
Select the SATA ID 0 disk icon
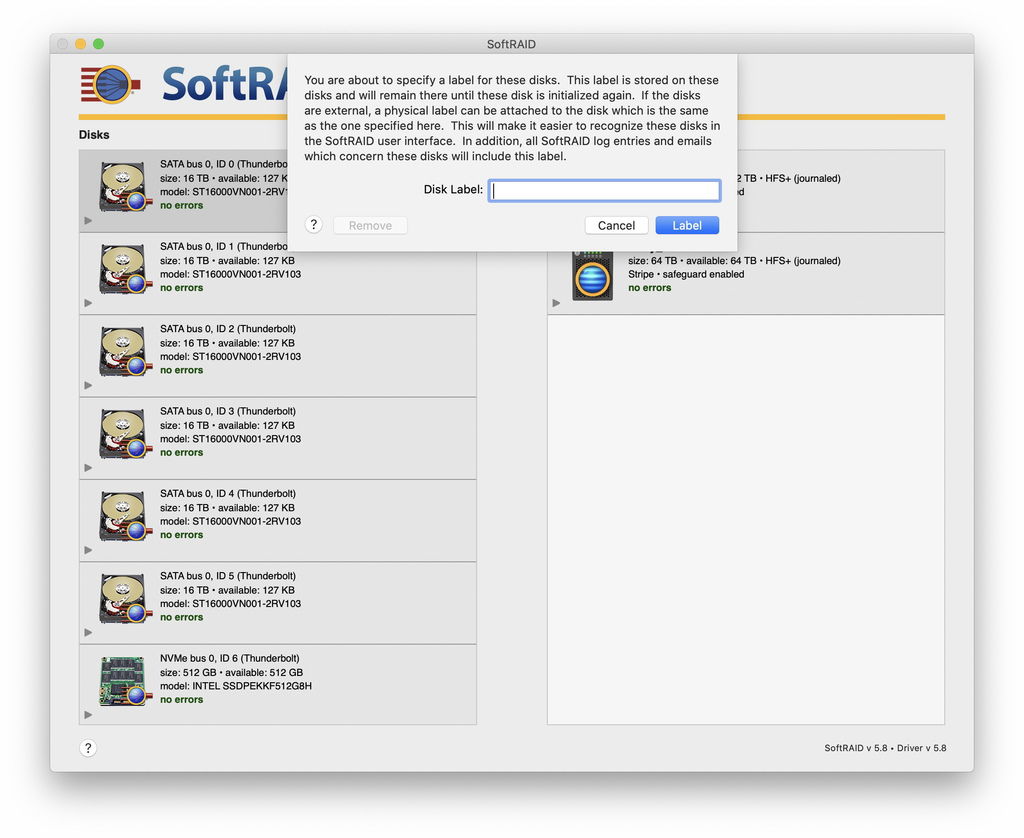(x=123, y=187)
